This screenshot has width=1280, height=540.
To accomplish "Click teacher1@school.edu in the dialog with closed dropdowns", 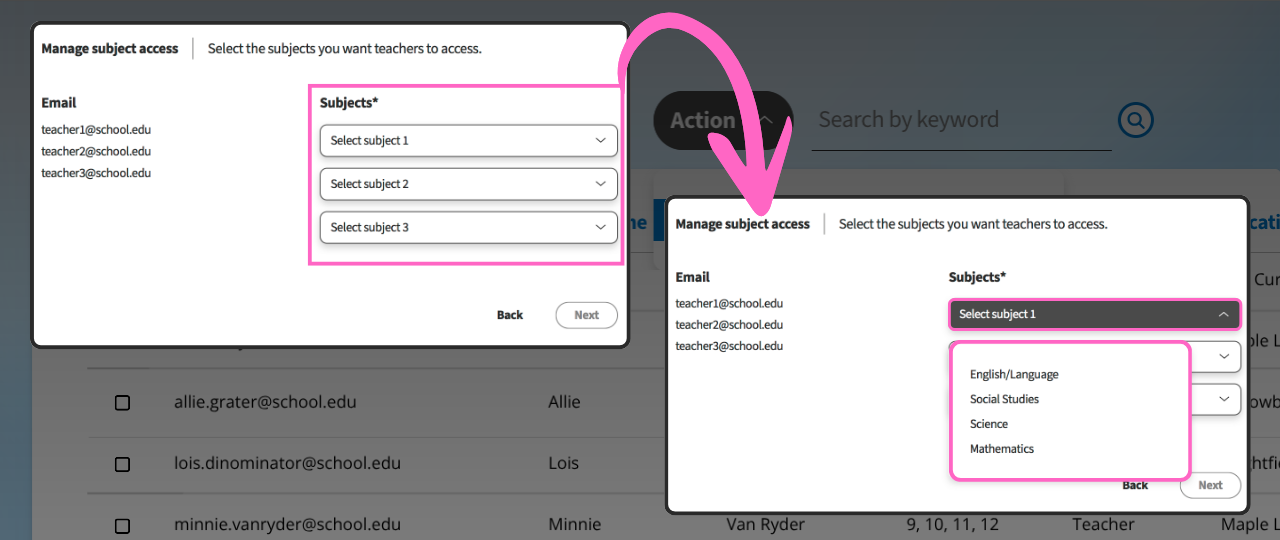I will point(96,130).
